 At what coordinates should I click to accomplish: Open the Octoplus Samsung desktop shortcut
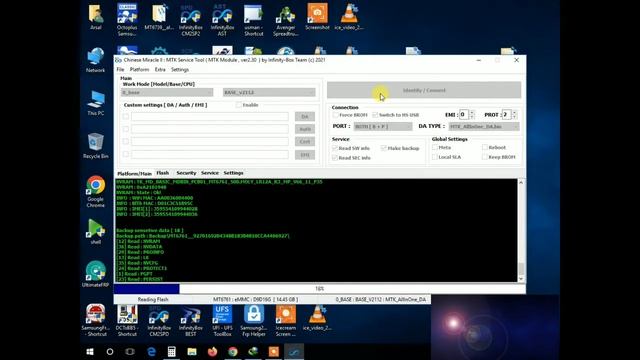pyautogui.click(x=127, y=19)
